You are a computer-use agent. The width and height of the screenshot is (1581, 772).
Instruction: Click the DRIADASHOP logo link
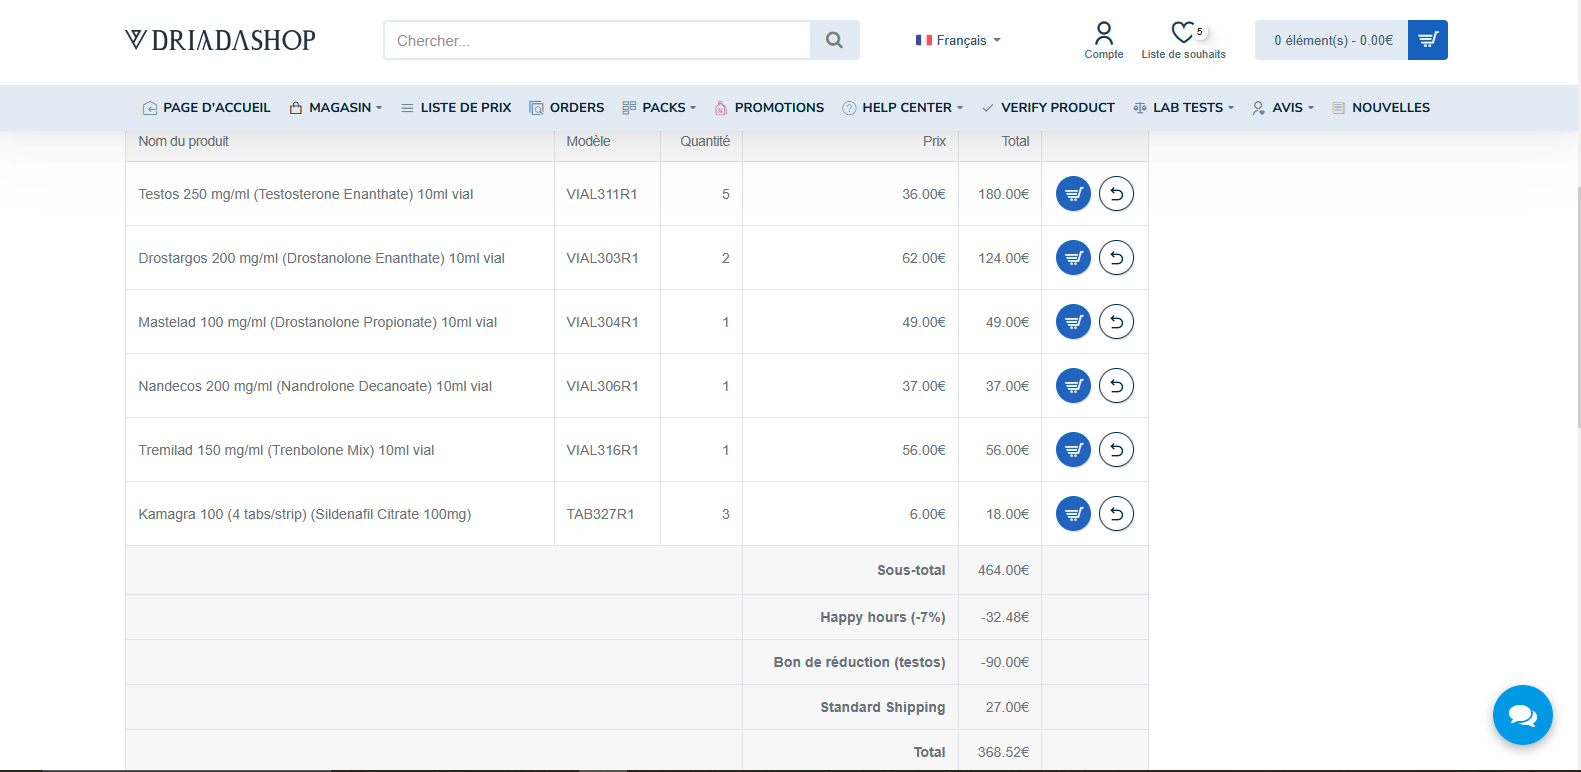coord(220,40)
